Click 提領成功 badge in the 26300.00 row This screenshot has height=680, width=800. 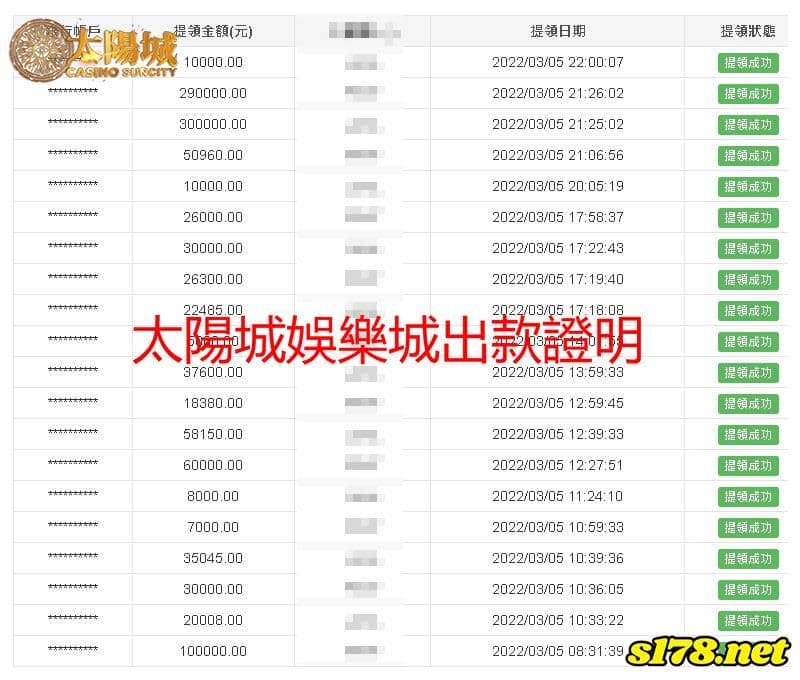[x=748, y=280]
